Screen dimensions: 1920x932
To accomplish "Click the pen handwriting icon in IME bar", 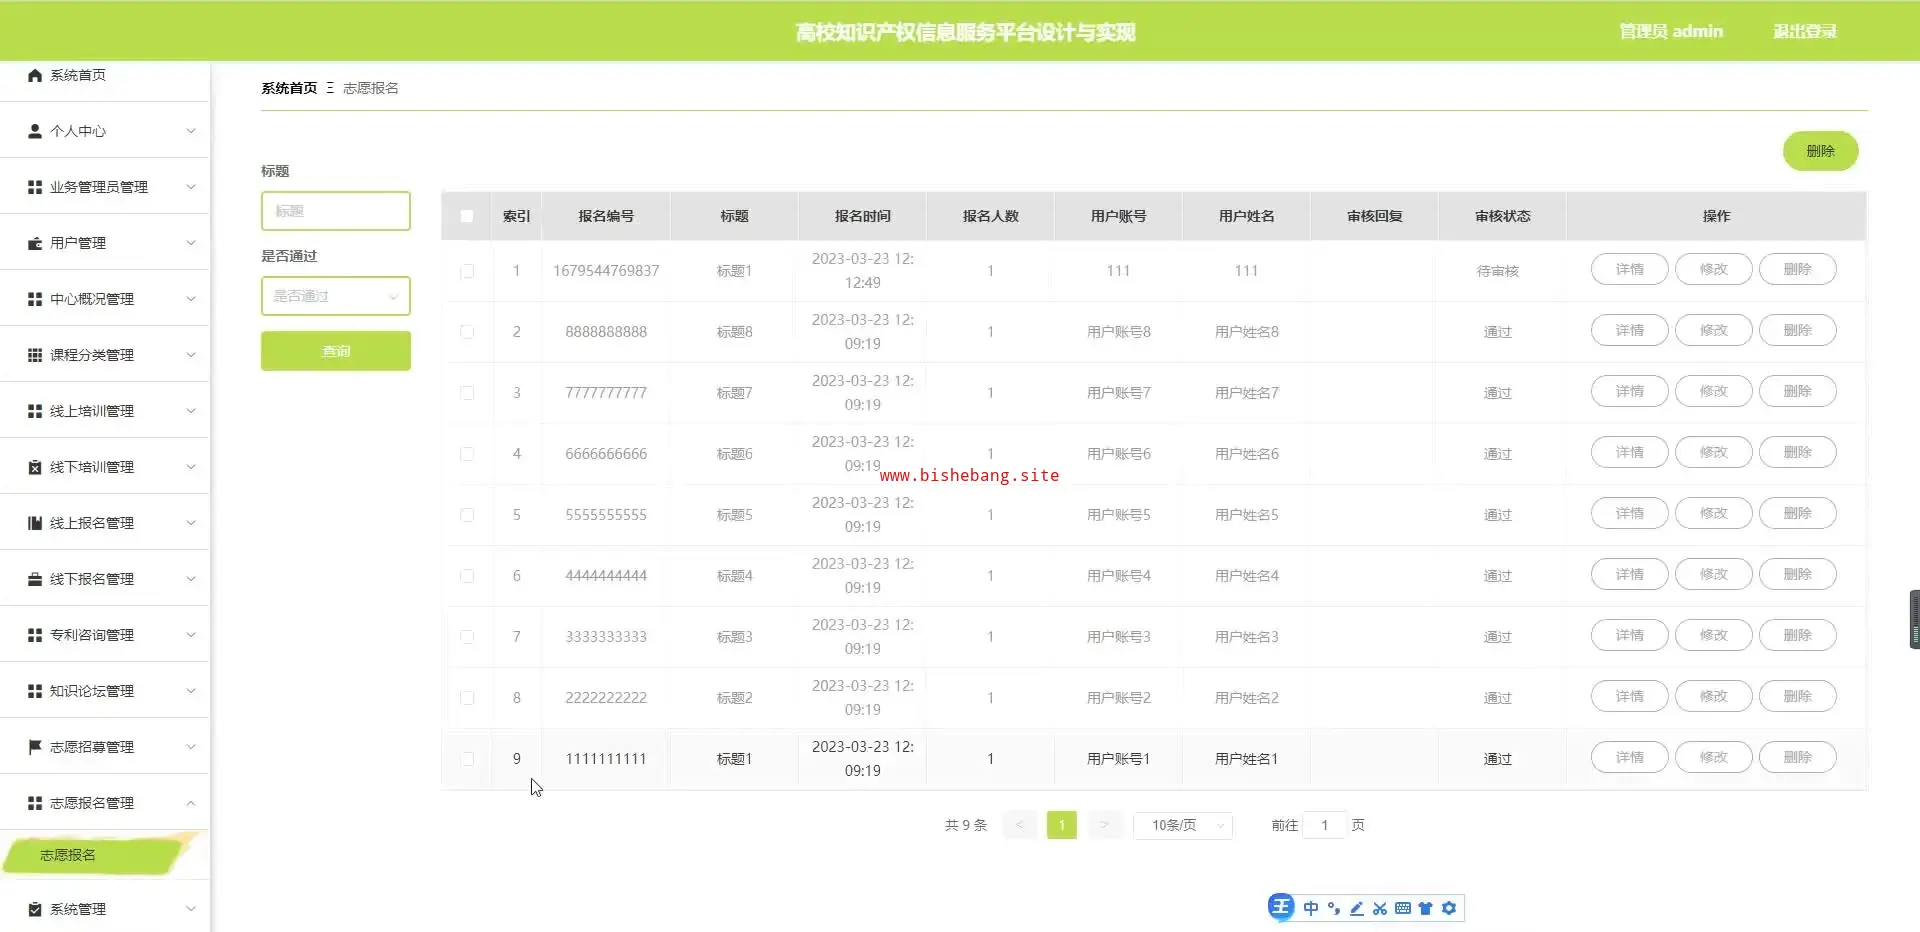I will point(1357,908).
